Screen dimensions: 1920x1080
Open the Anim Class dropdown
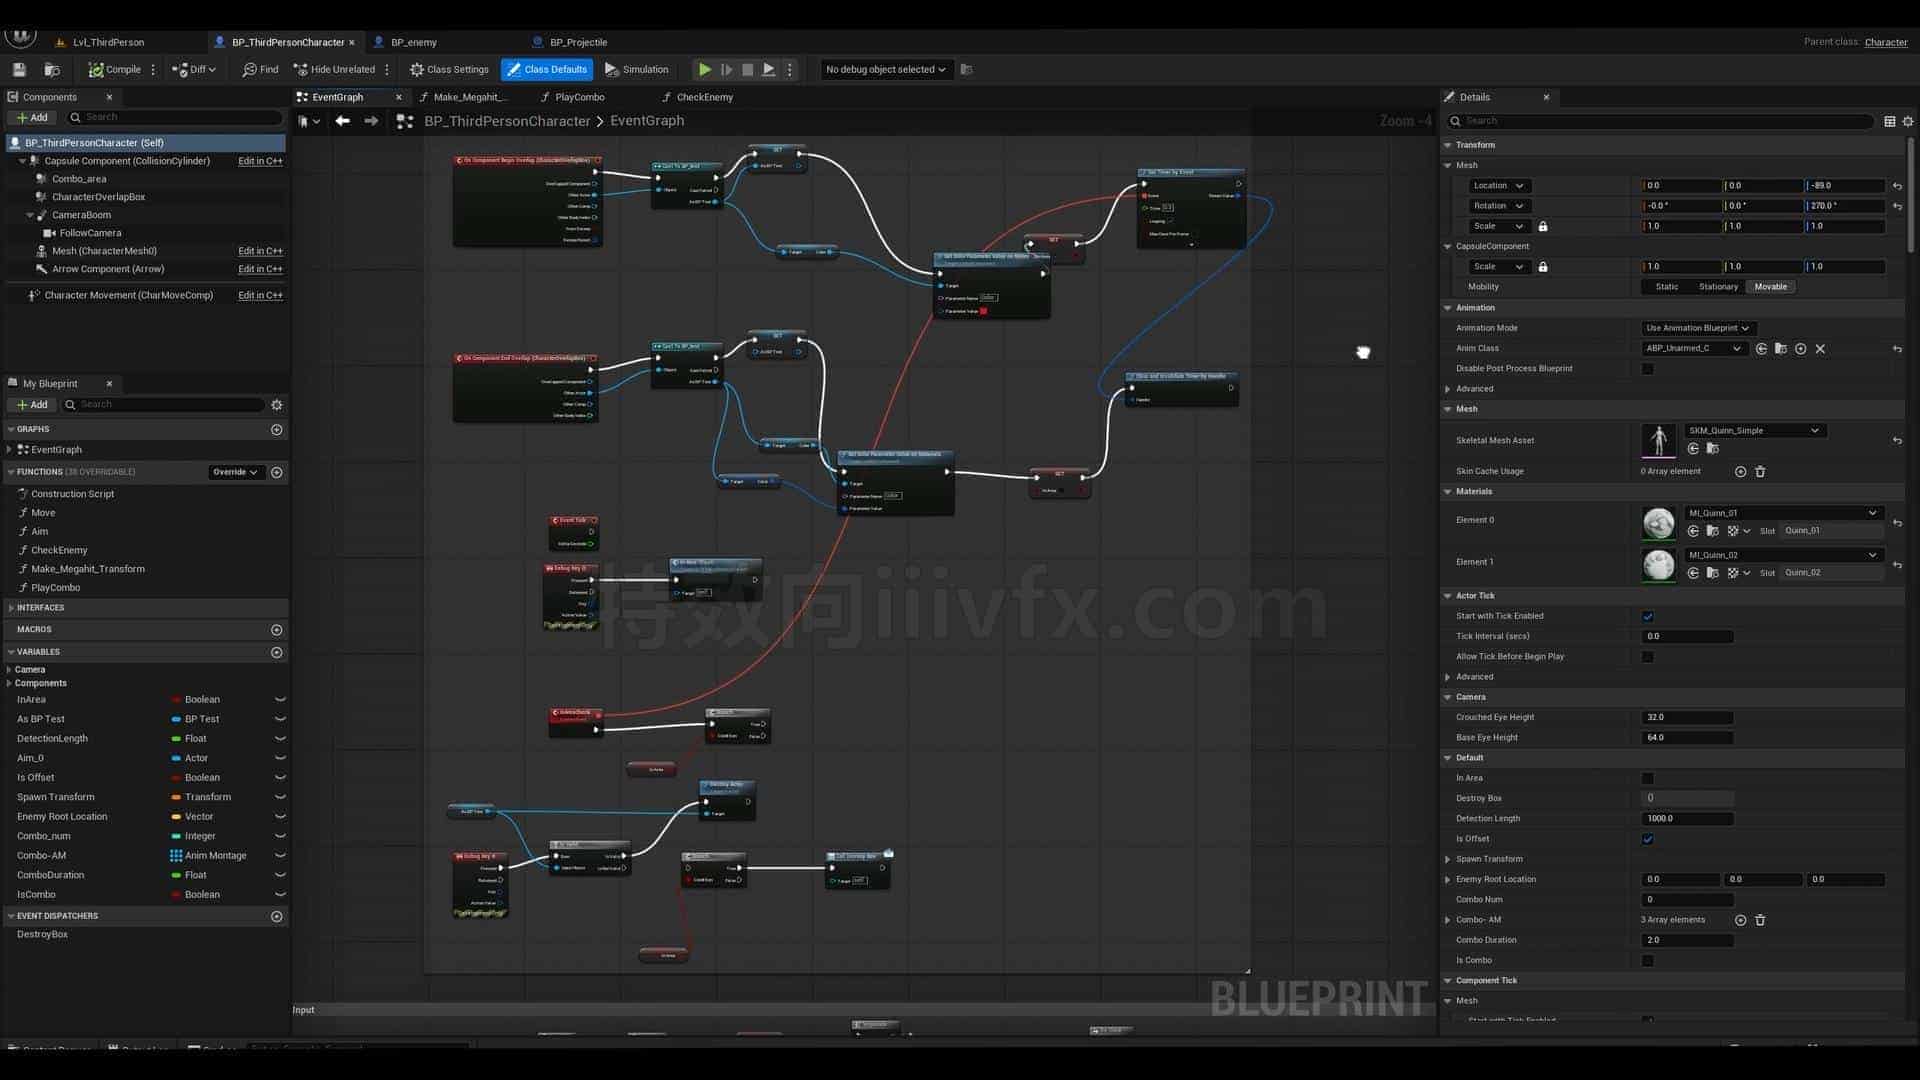[x=1693, y=349]
